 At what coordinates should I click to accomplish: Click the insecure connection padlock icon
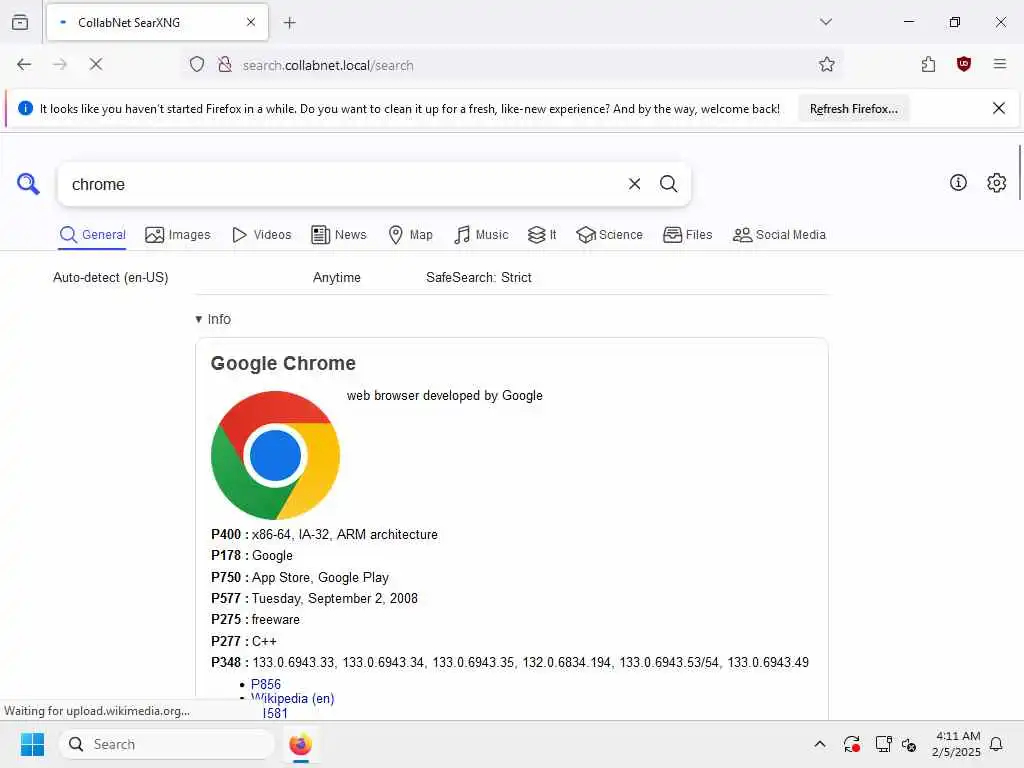pos(225,65)
